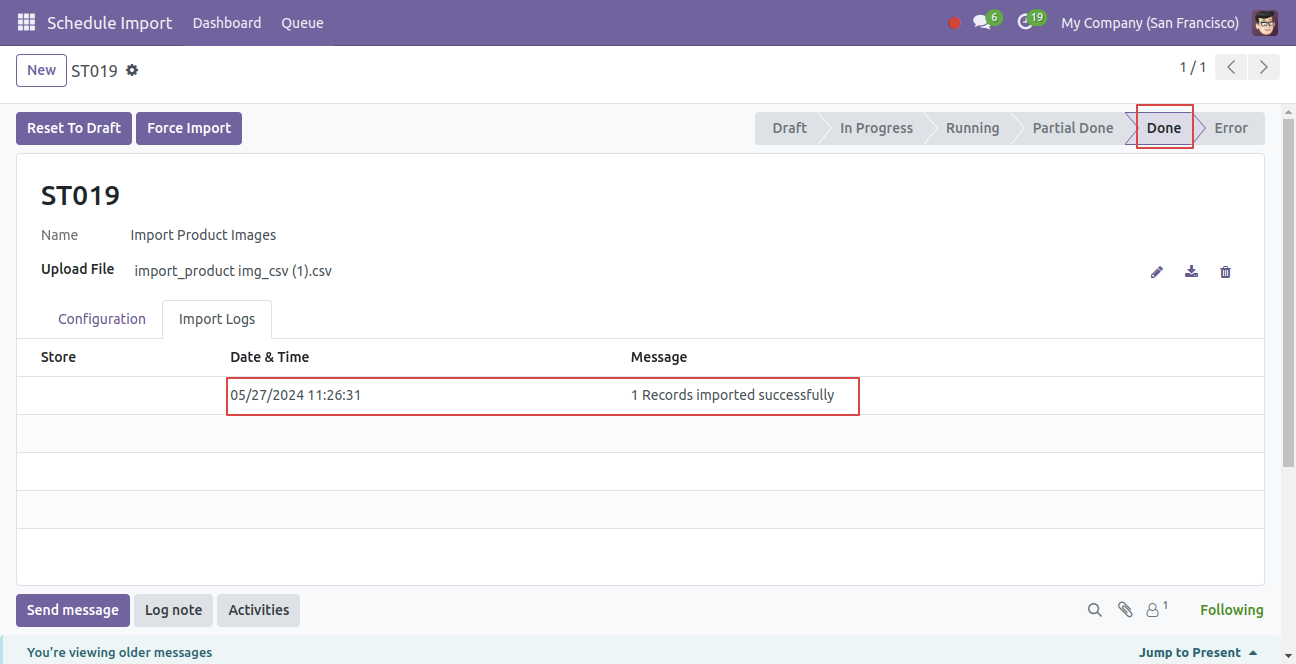This screenshot has width=1296, height=664.
Task: Click the Following button
Action: [1232, 610]
